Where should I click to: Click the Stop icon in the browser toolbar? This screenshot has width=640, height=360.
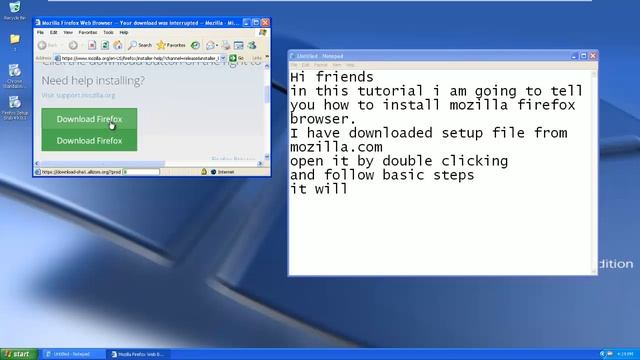(x=92, y=45)
